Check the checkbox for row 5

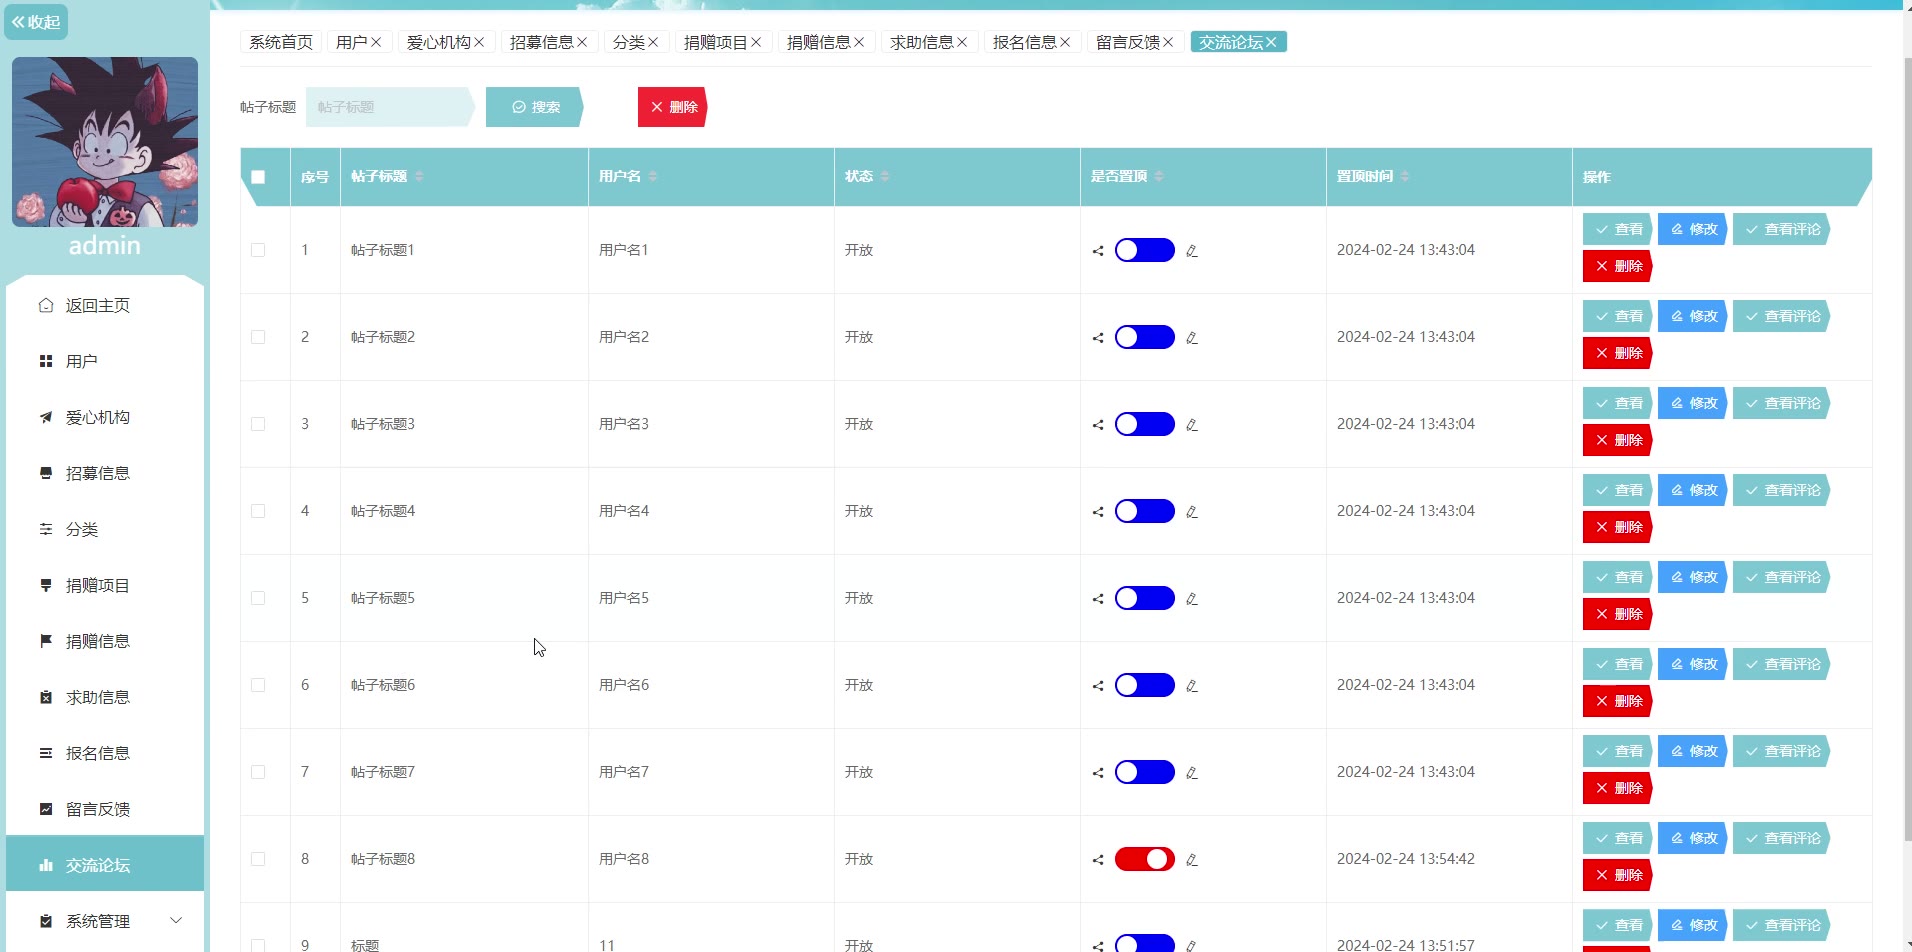258,598
